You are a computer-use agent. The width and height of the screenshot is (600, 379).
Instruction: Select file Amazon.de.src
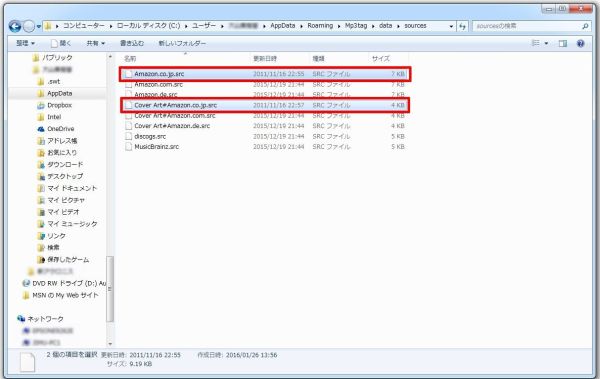[x=155, y=94]
